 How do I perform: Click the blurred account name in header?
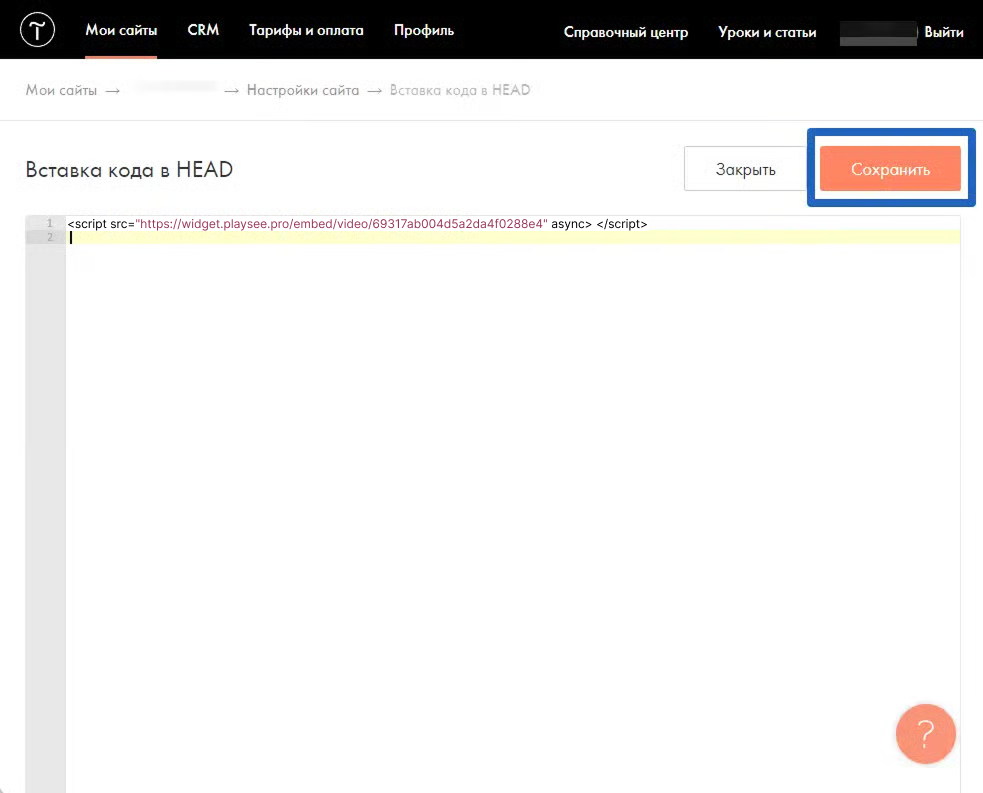[x=878, y=32]
